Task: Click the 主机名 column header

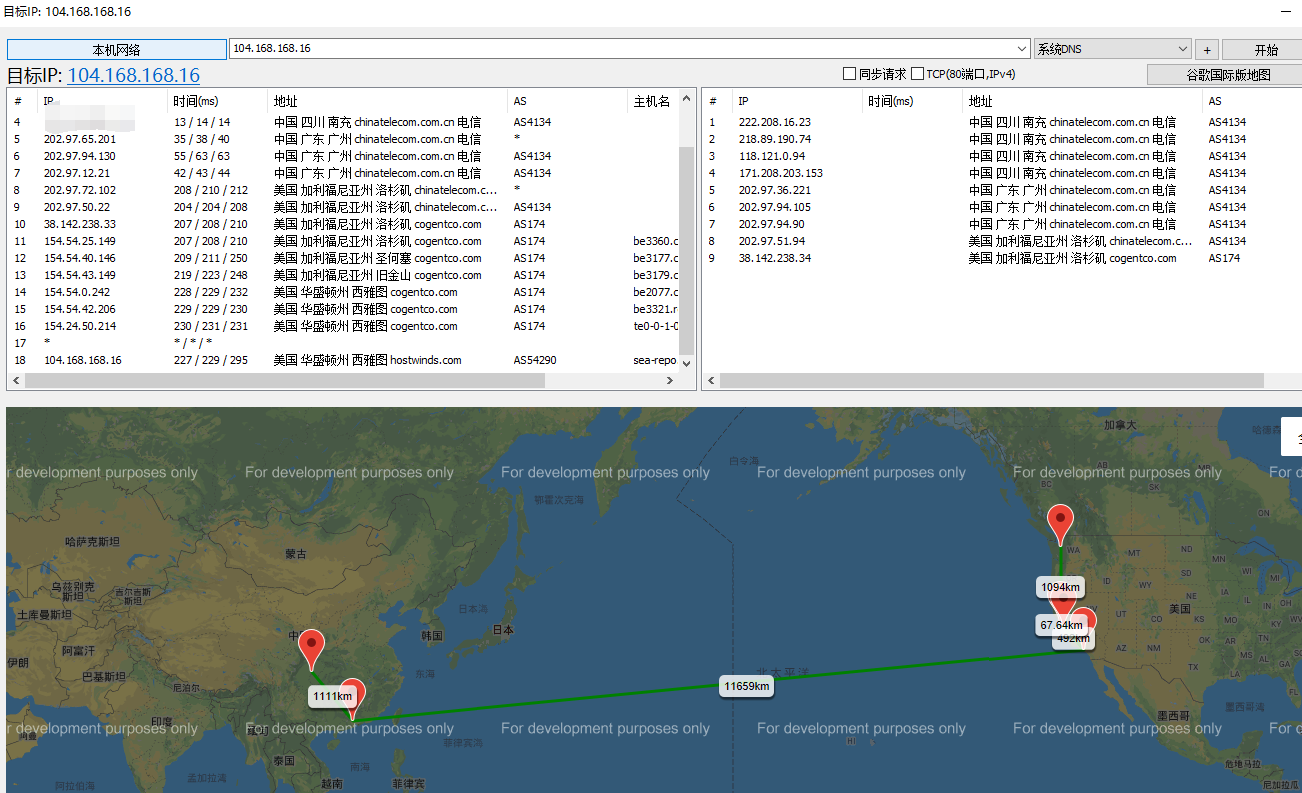Action: (x=651, y=101)
